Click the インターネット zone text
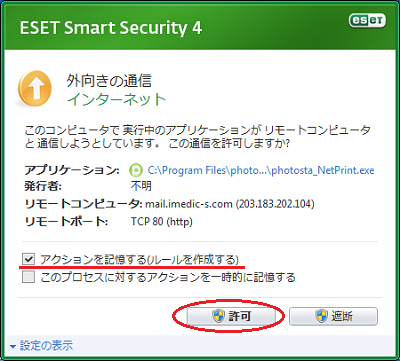 pyautogui.click(x=116, y=99)
